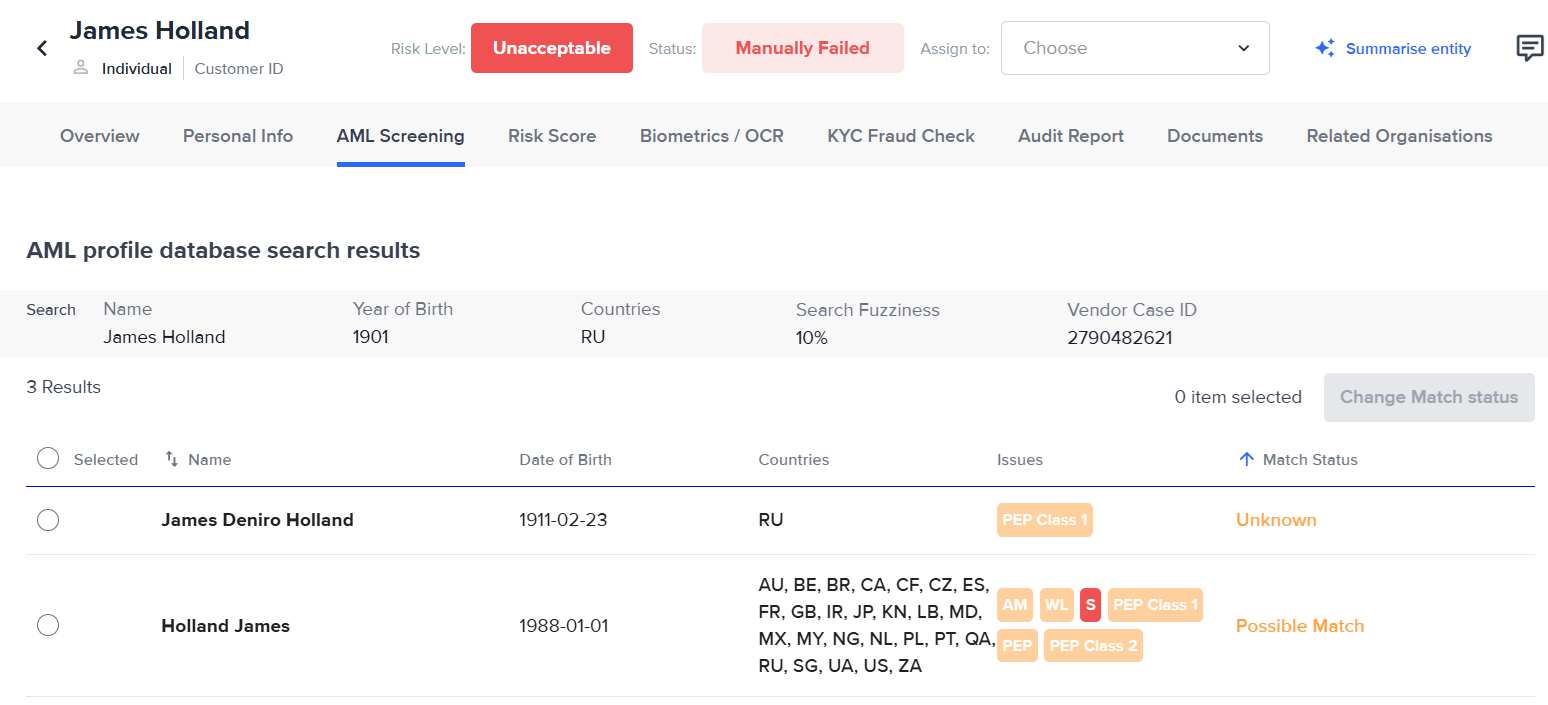Viewport: 1548px width, 705px height.
Task: Click the Holland James name
Action: 225,626
